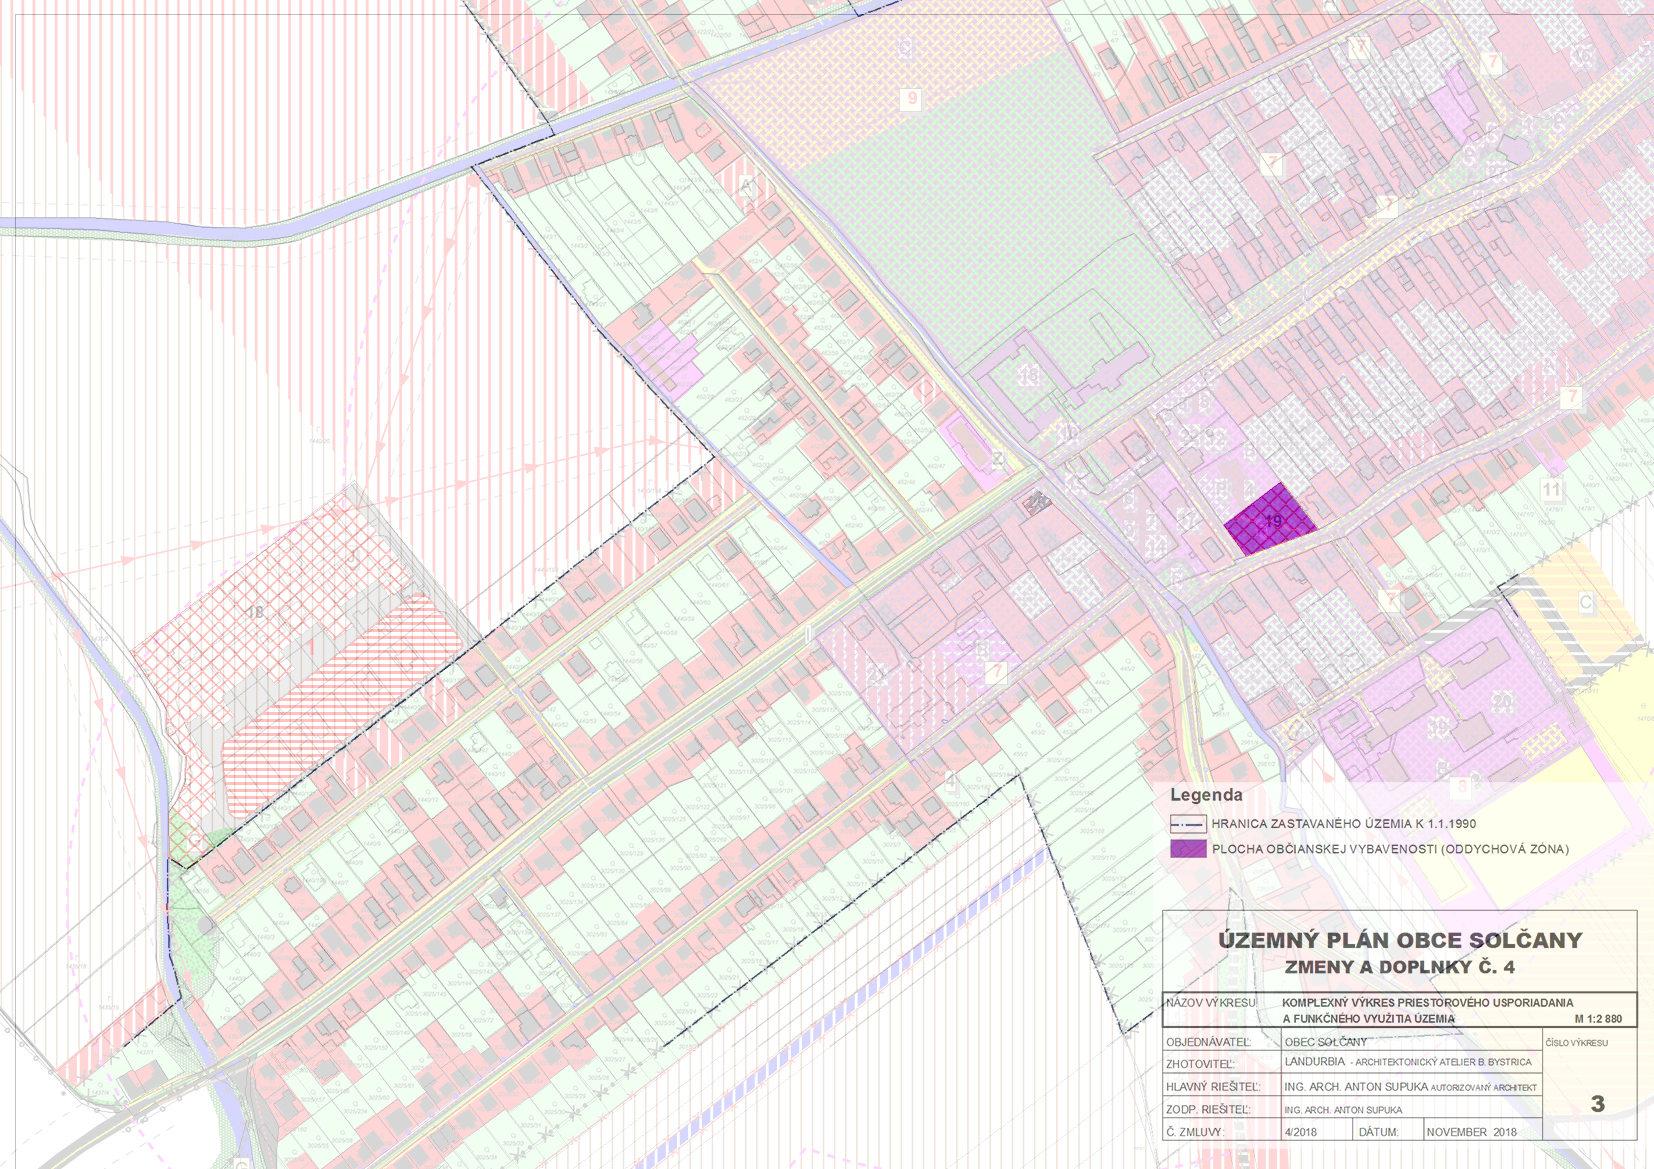Click the 'OBEC SOLČANY' client cell
Viewport: 1654px width, 1169px height.
pos(1325,1042)
